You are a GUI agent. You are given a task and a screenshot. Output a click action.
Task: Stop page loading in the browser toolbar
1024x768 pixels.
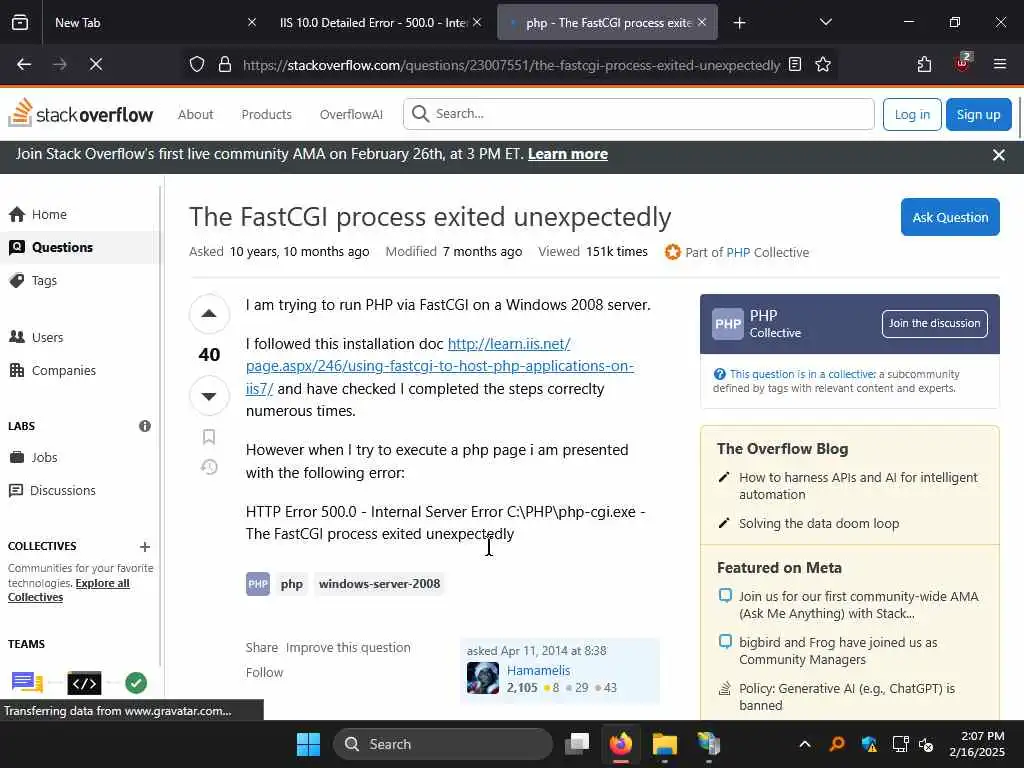(96, 64)
